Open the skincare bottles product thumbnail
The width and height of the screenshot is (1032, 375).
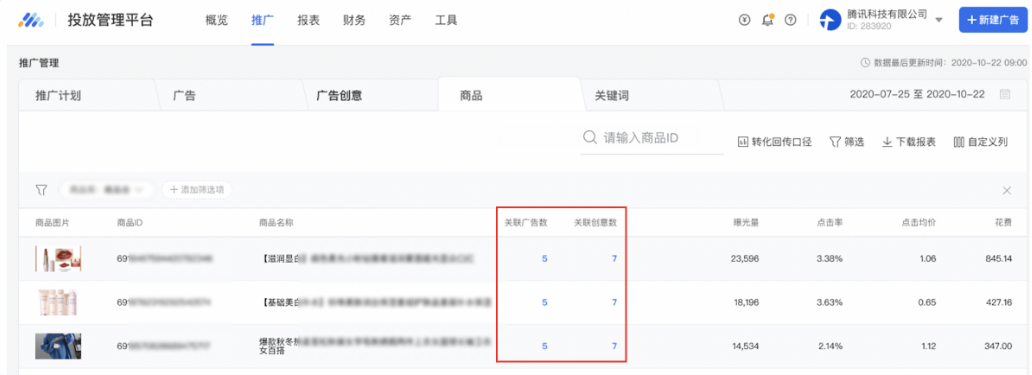pyautogui.click(x=58, y=302)
